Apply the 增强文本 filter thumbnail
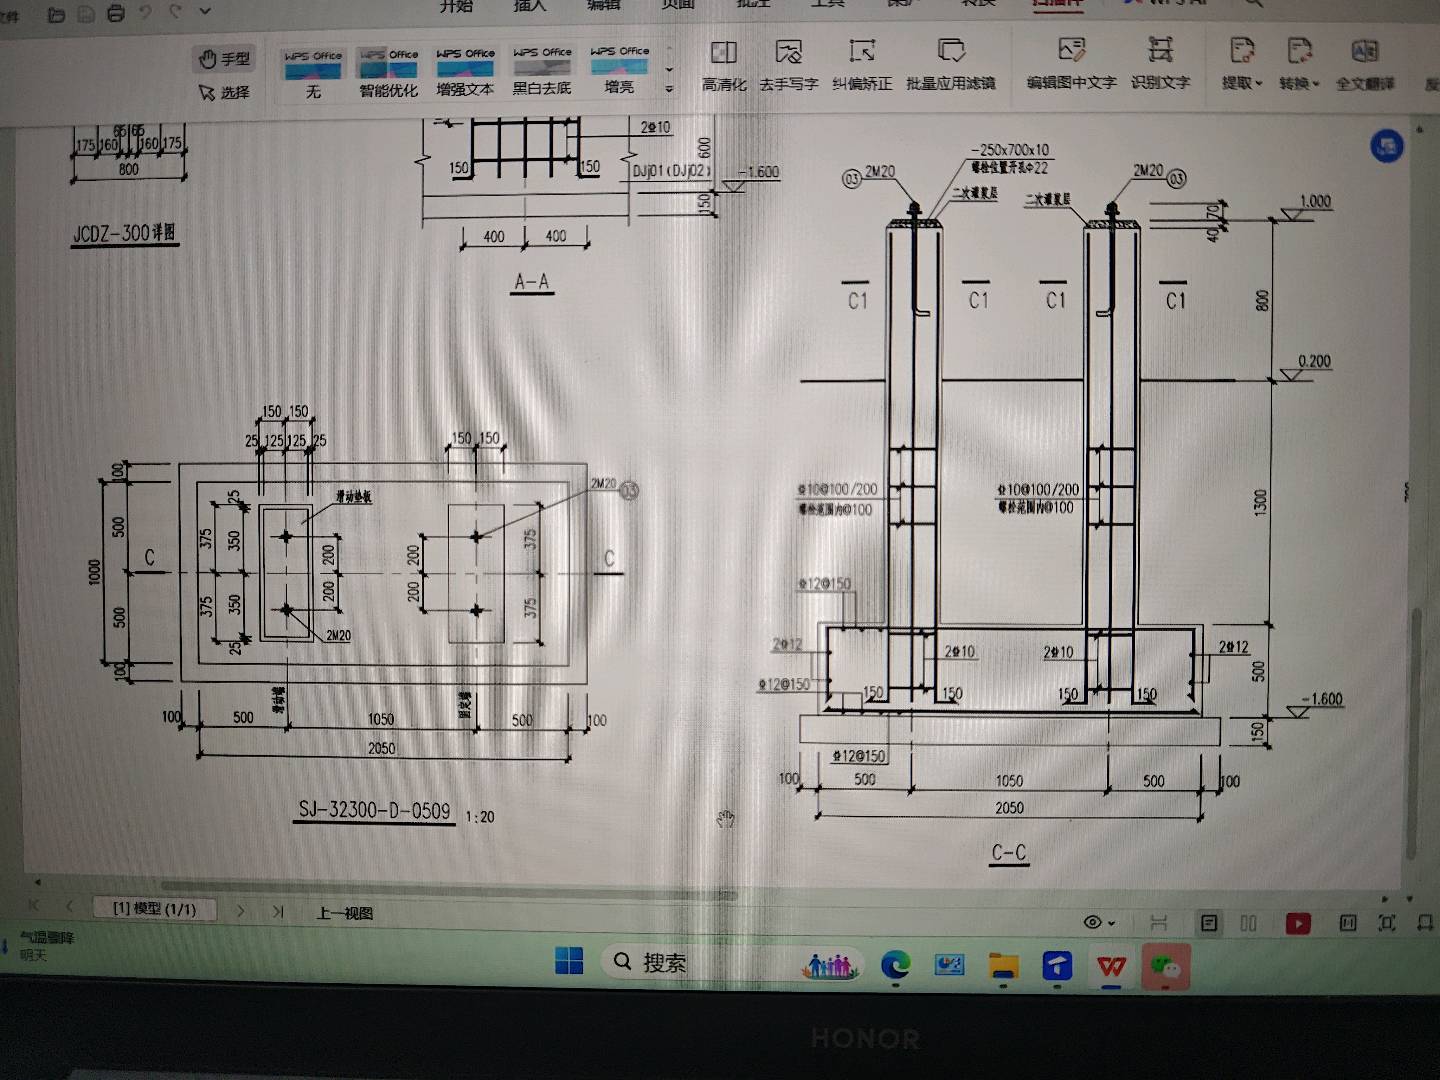Image resolution: width=1440 pixels, height=1080 pixels. click(465, 71)
